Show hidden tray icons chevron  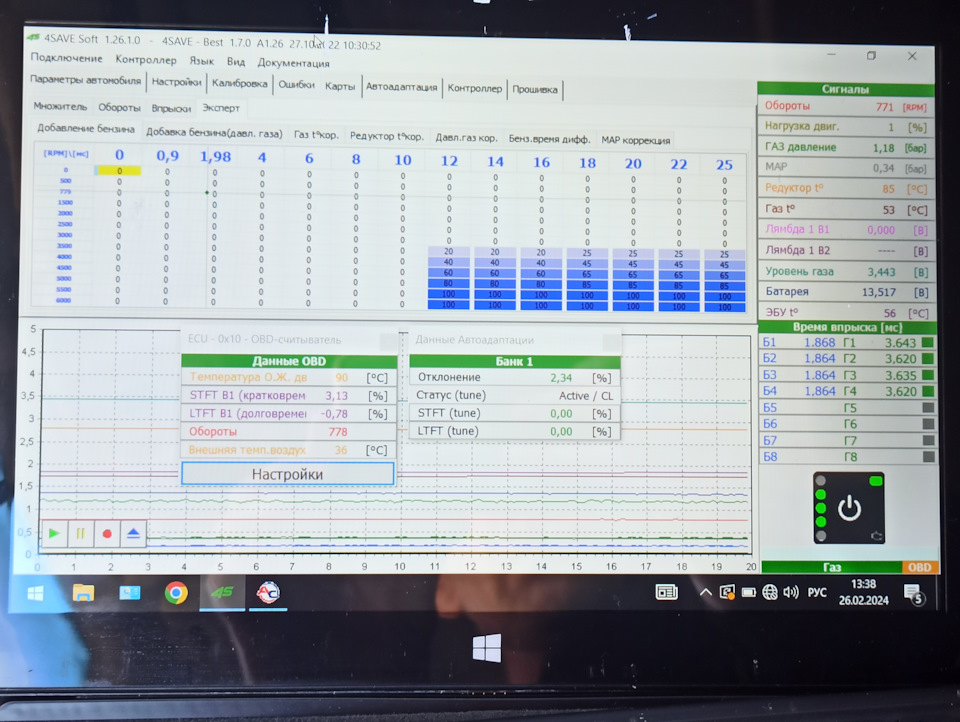(x=705, y=592)
